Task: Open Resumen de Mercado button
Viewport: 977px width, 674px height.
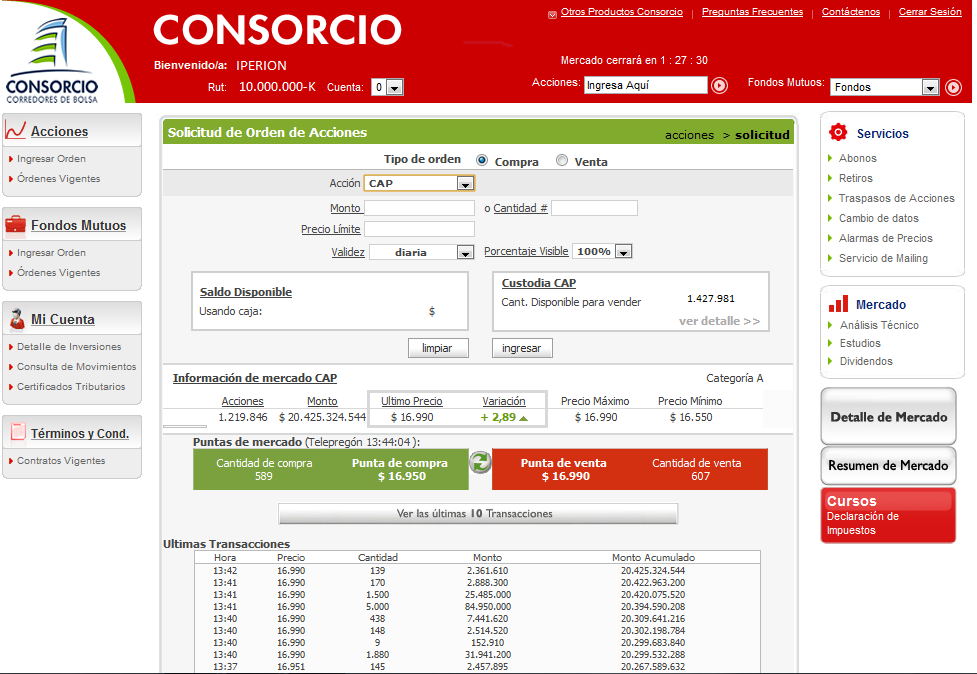Action: pyautogui.click(x=889, y=465)
